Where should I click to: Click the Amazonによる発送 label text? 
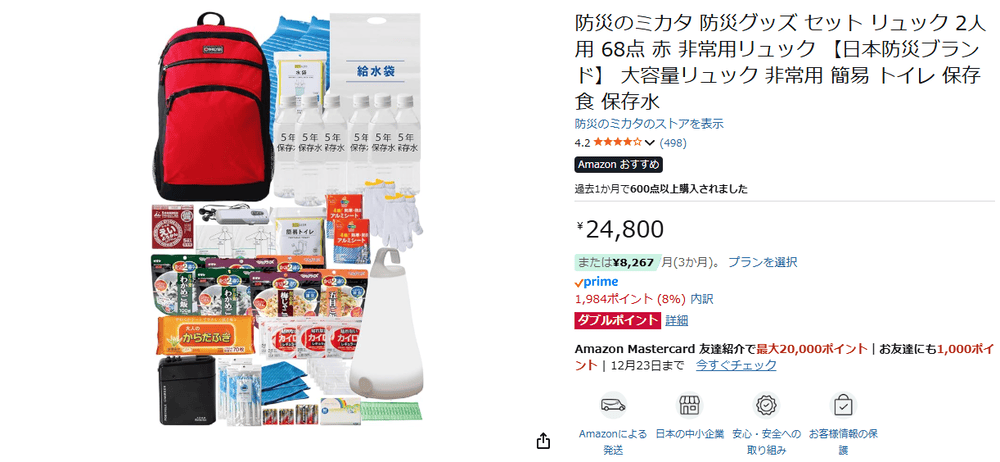click(613, 442)
